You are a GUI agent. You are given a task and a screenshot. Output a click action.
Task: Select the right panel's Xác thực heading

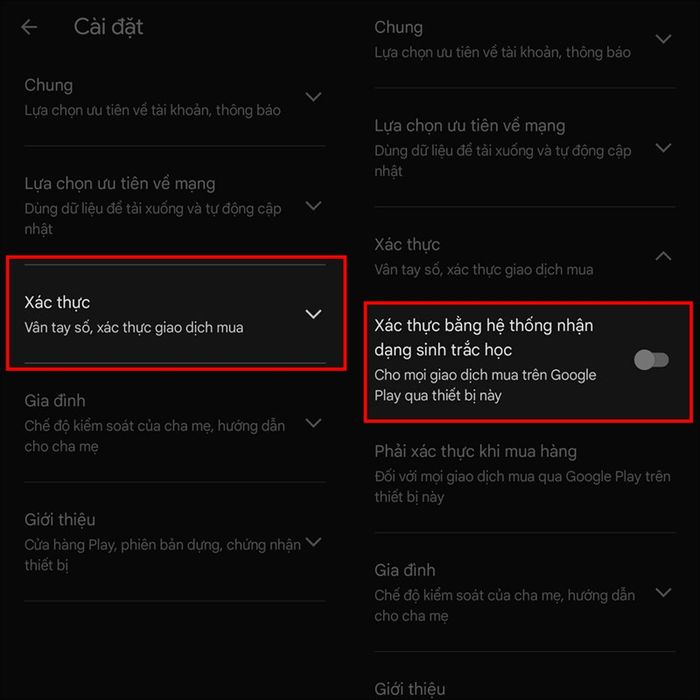[407, 245]
